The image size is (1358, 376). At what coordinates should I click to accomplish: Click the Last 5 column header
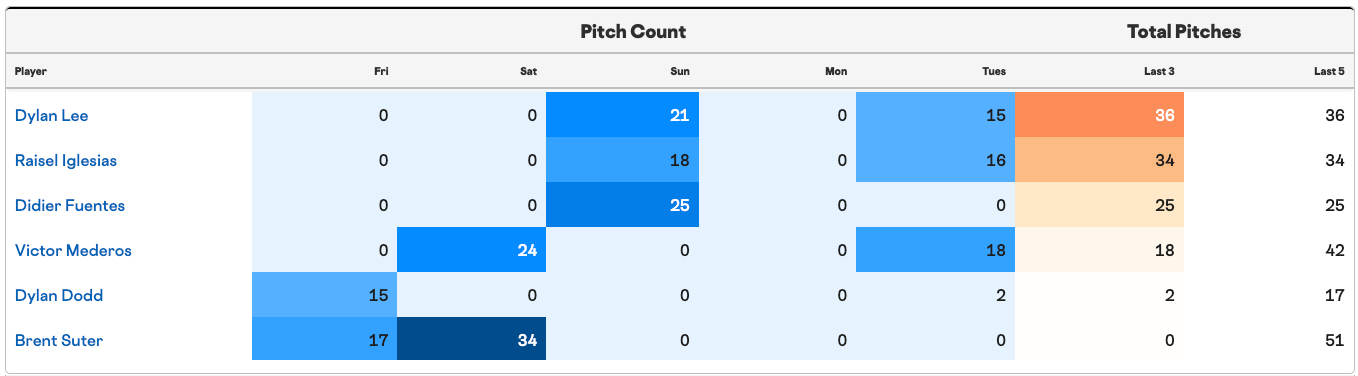(1329, 72)
